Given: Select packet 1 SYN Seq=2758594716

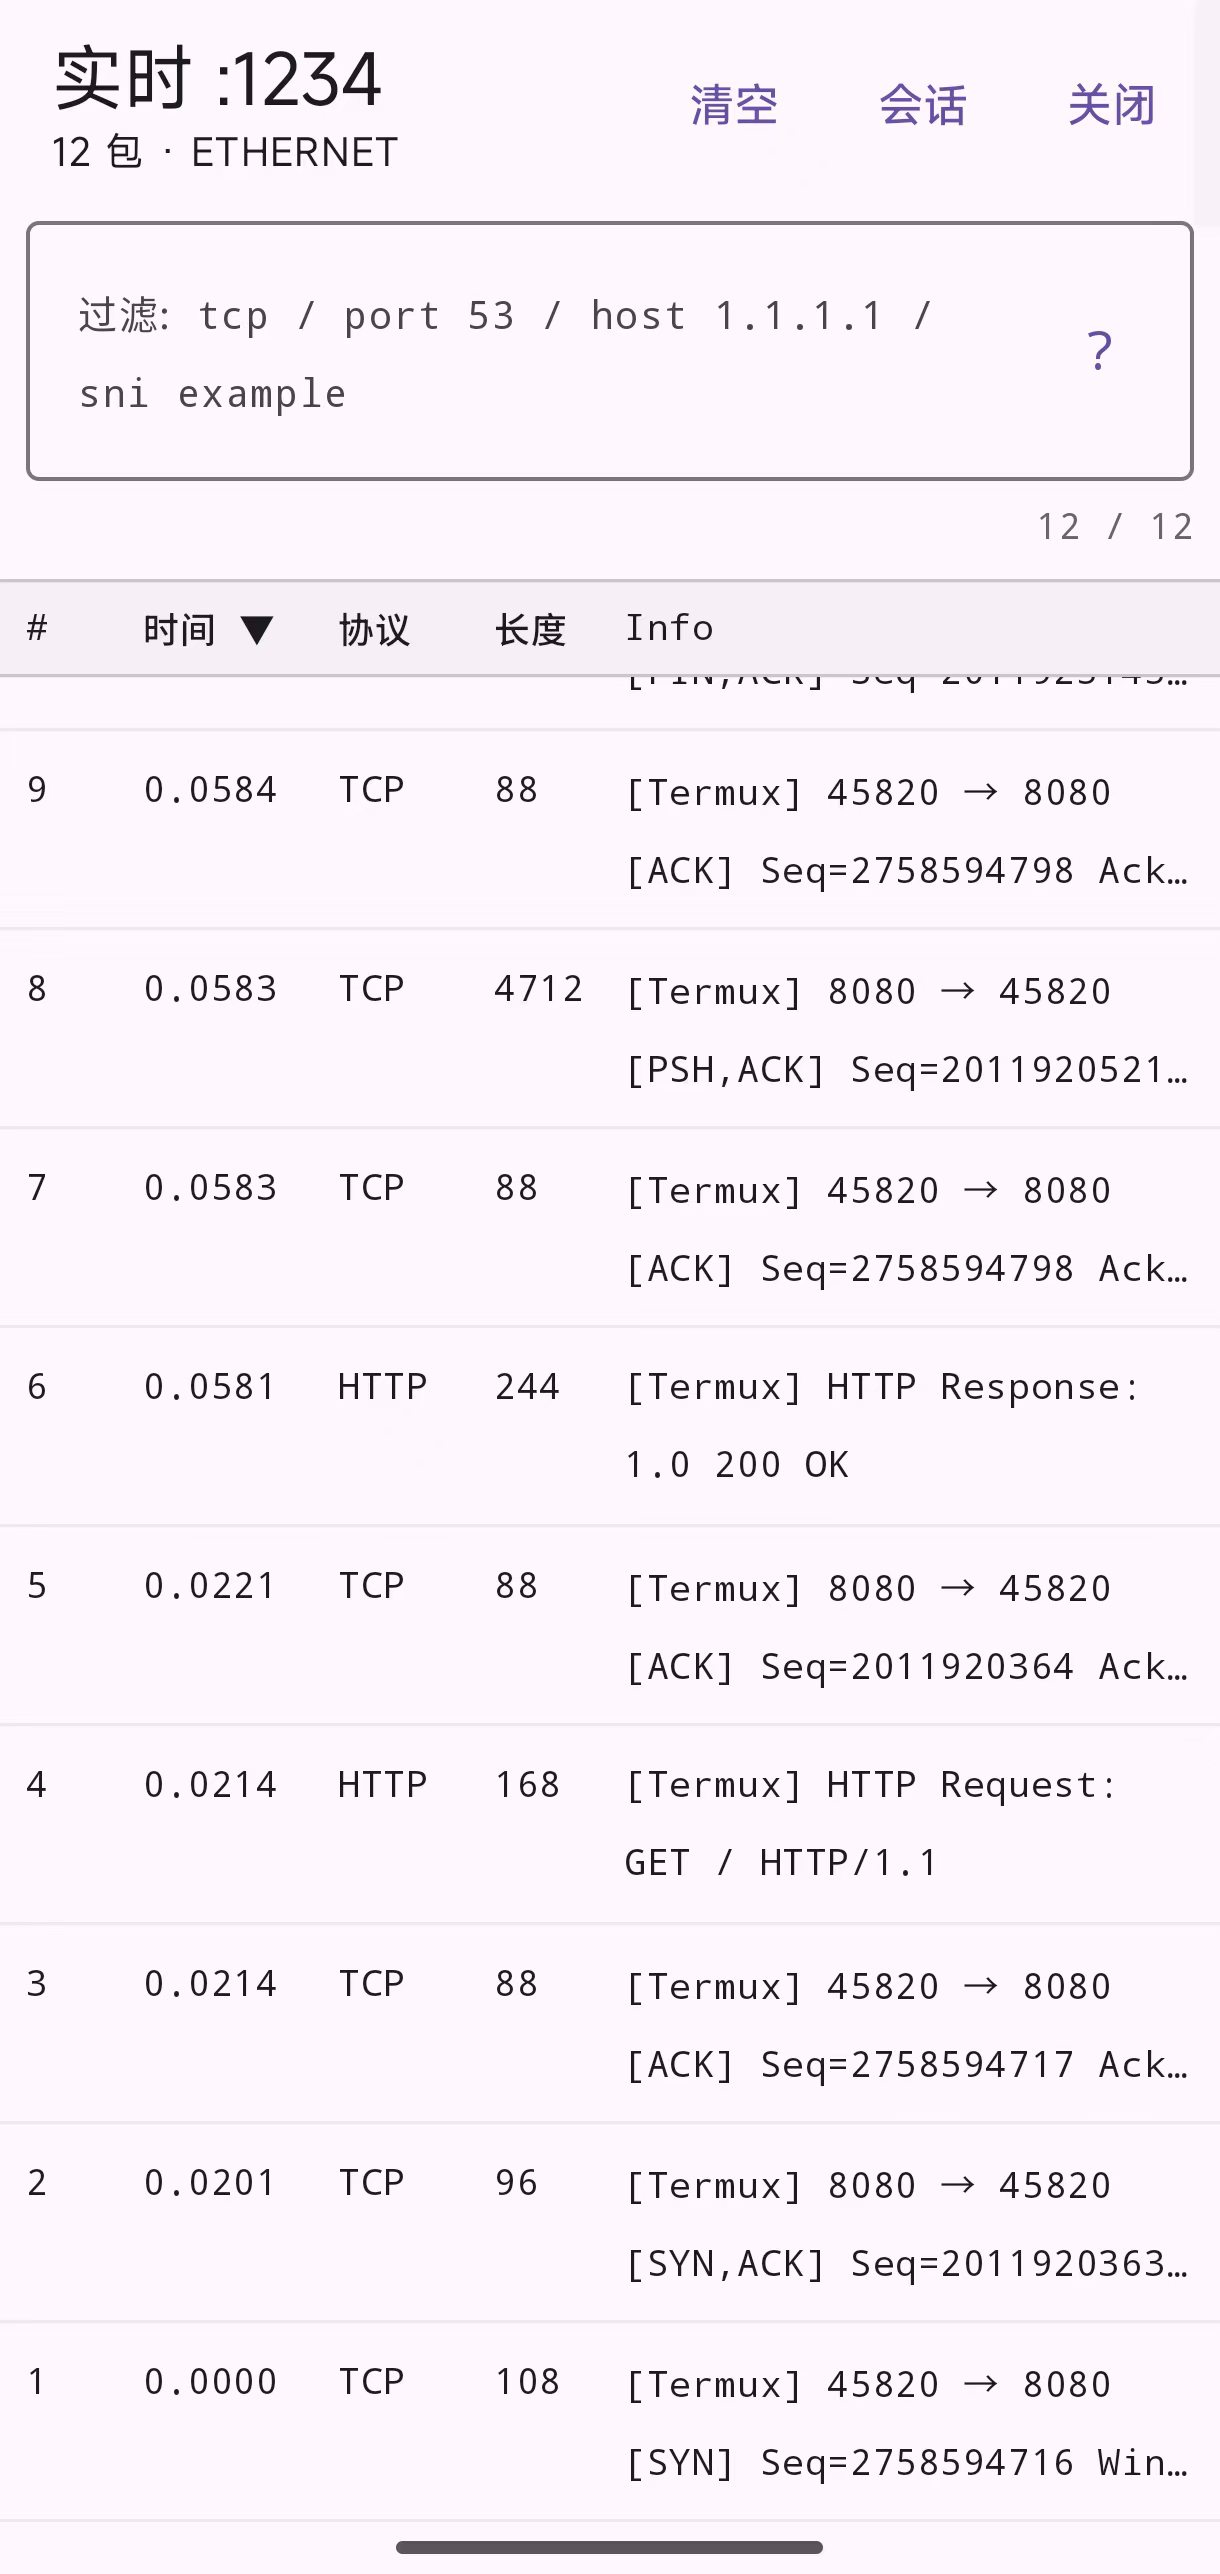Looking at the screenshot, I should [x=610, y=2422].
